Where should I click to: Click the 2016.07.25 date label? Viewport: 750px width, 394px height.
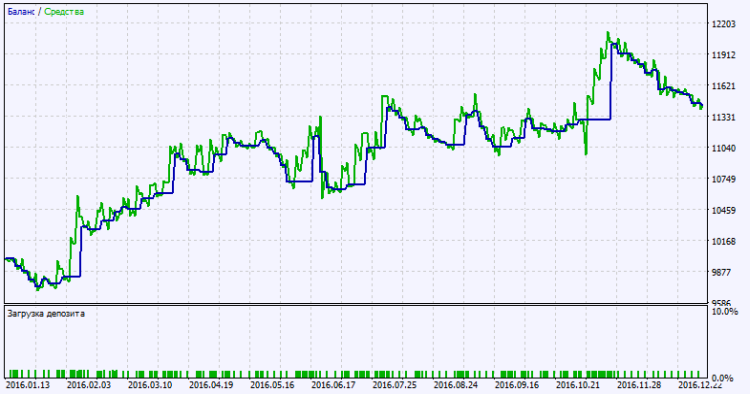pos(395,384)
